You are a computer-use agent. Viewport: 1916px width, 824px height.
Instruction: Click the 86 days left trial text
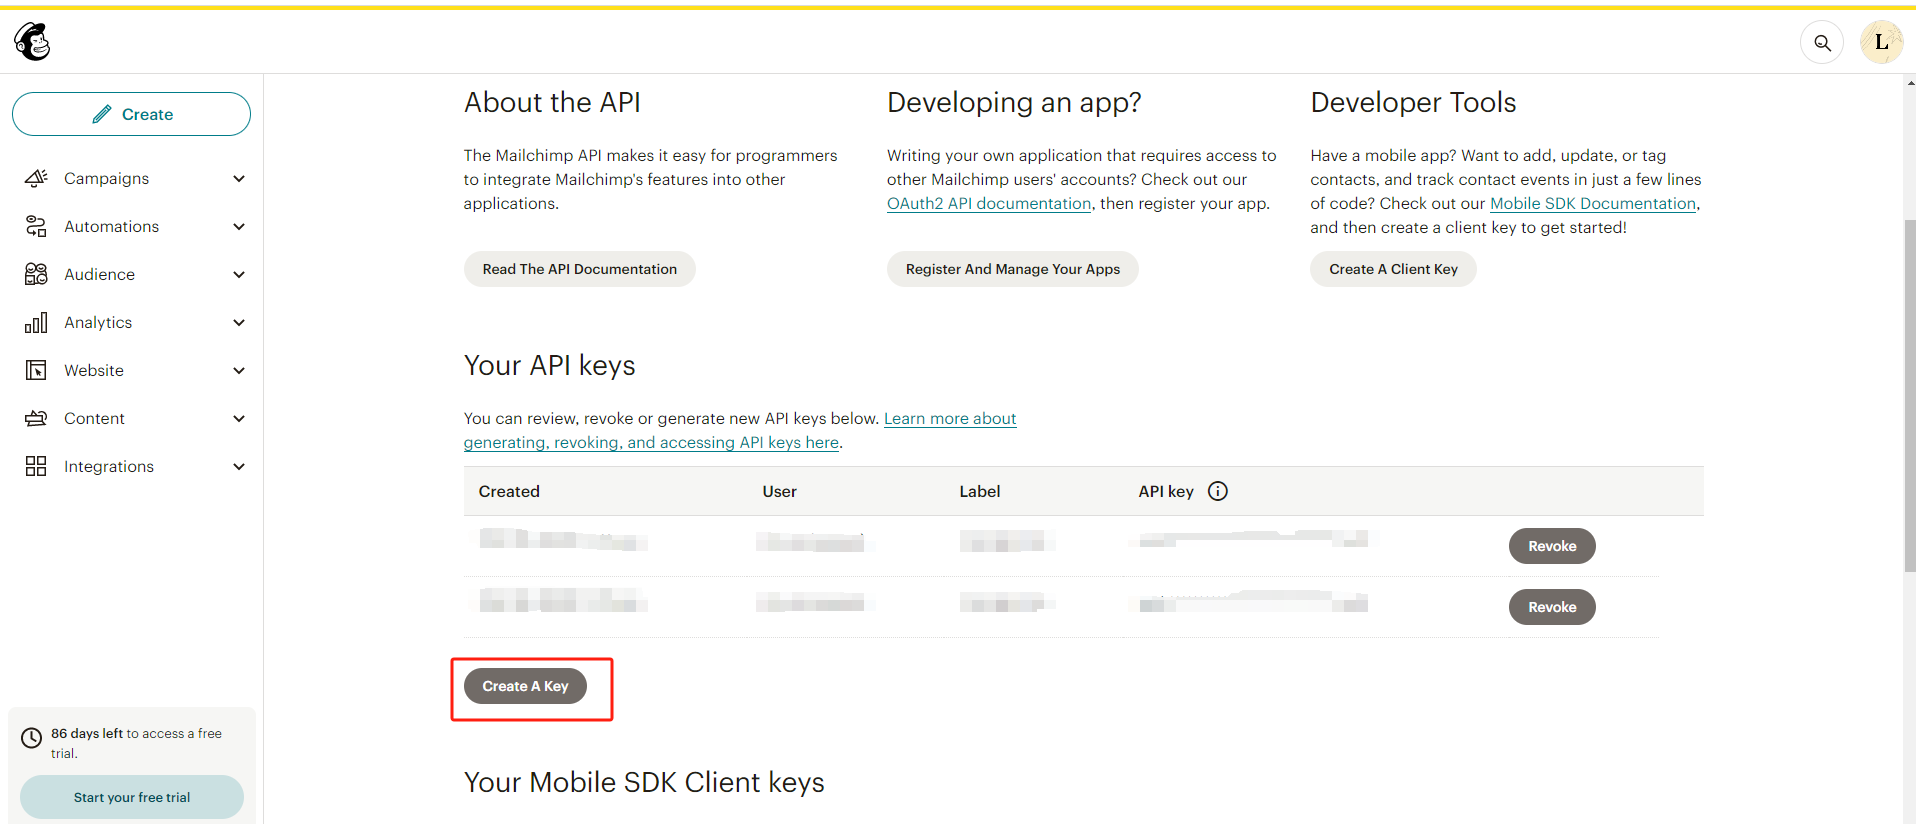click(136, 743)
